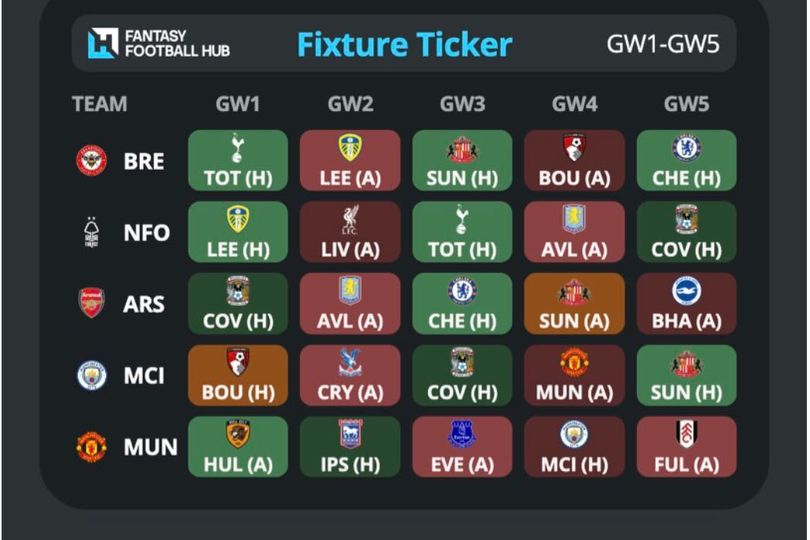The width and height of the screenshot is (810, 540).
Task: Select the Nottingham Forest crest icon
Action: (x=91, y=232)
